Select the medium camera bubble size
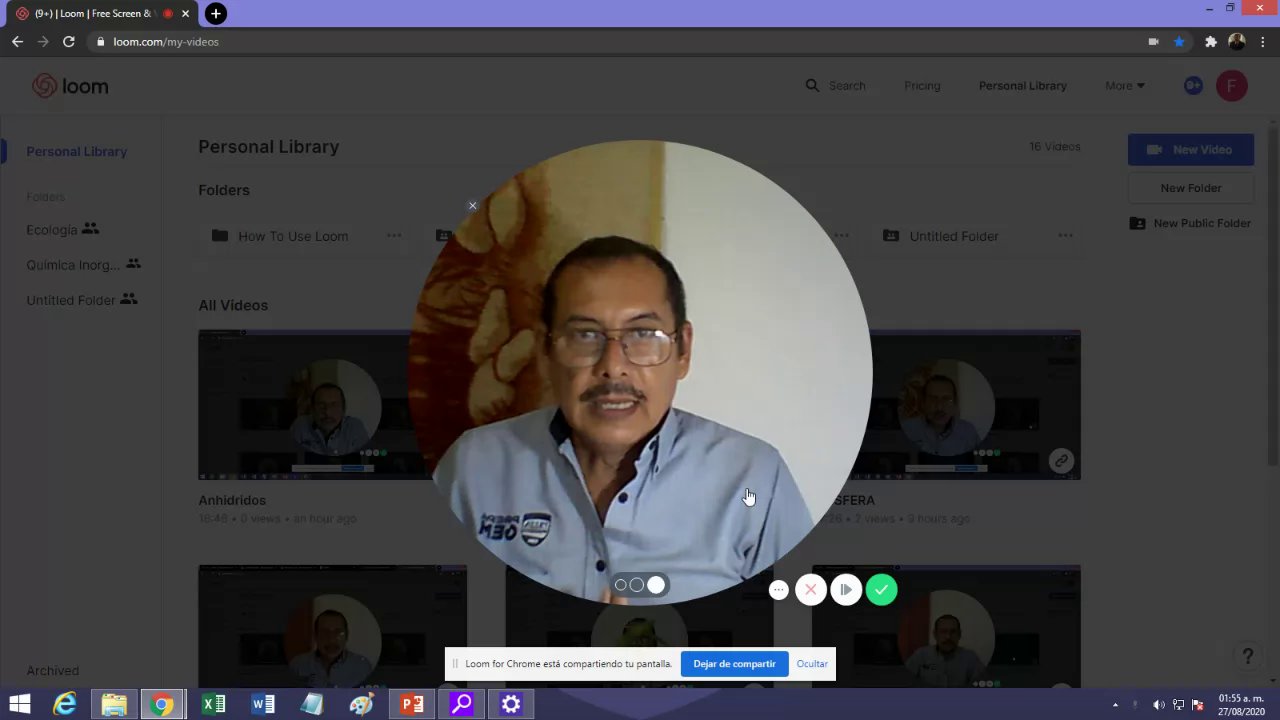The height and width of the screenshot is (720, 1280). point(636,585)
